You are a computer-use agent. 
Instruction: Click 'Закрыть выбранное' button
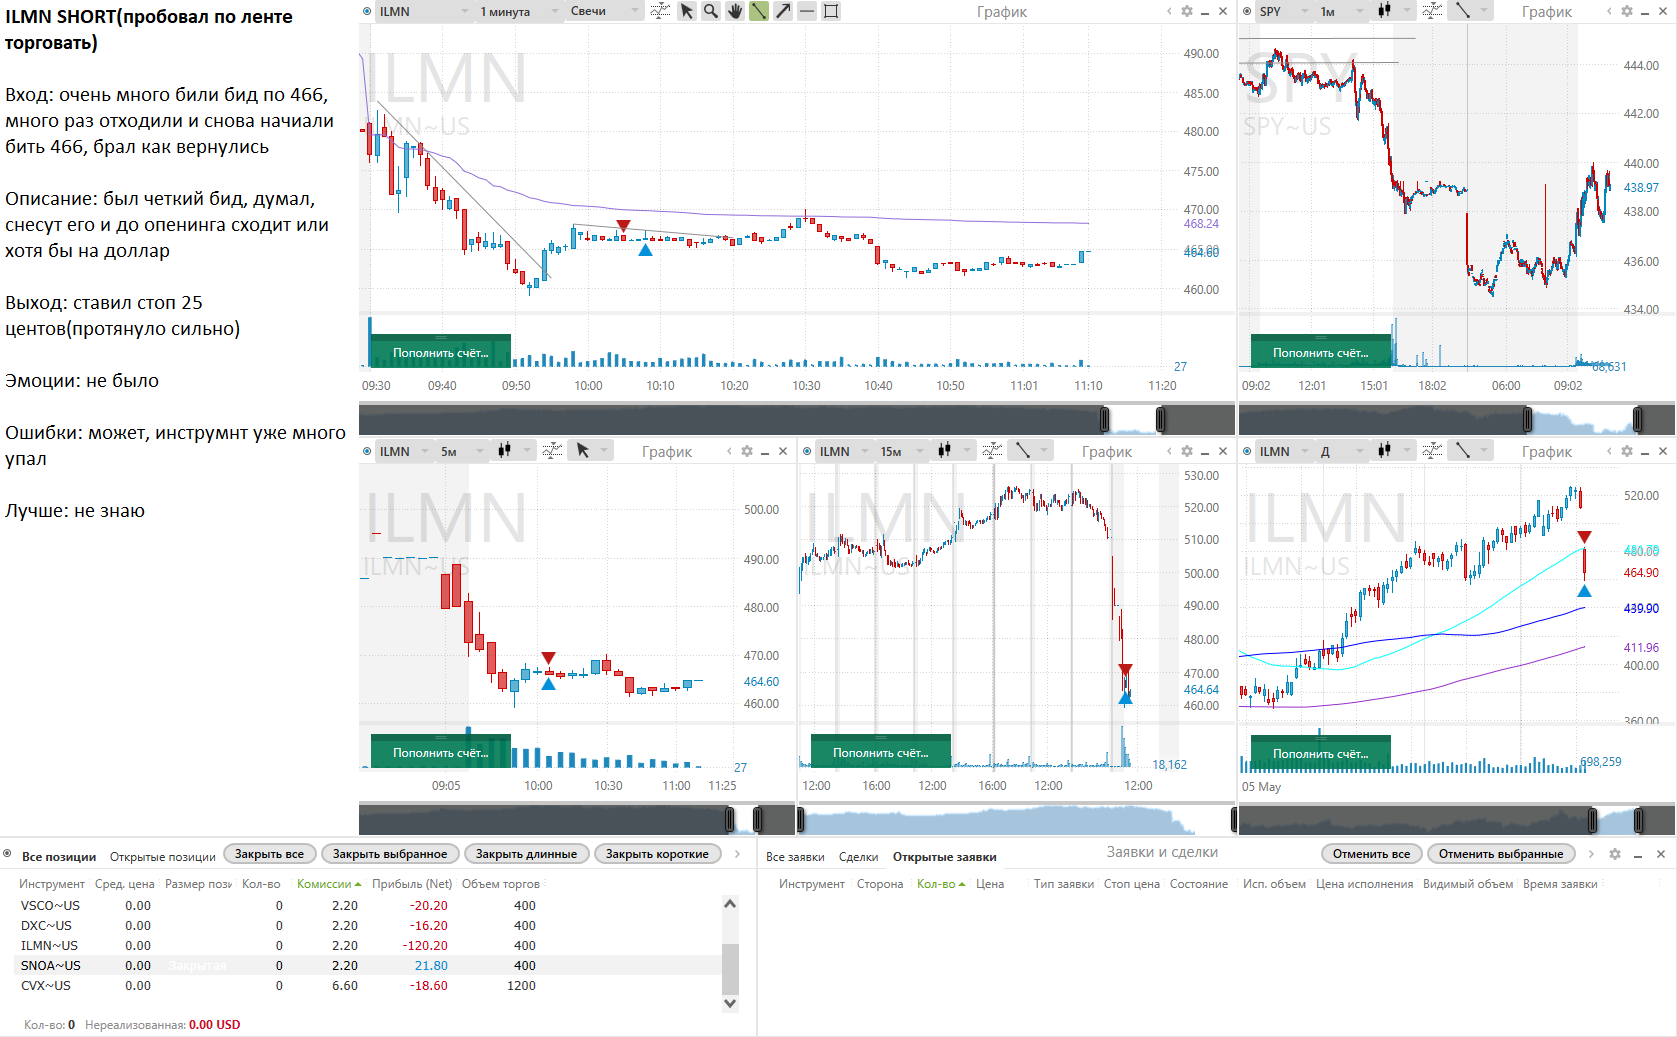pos(390,854)
